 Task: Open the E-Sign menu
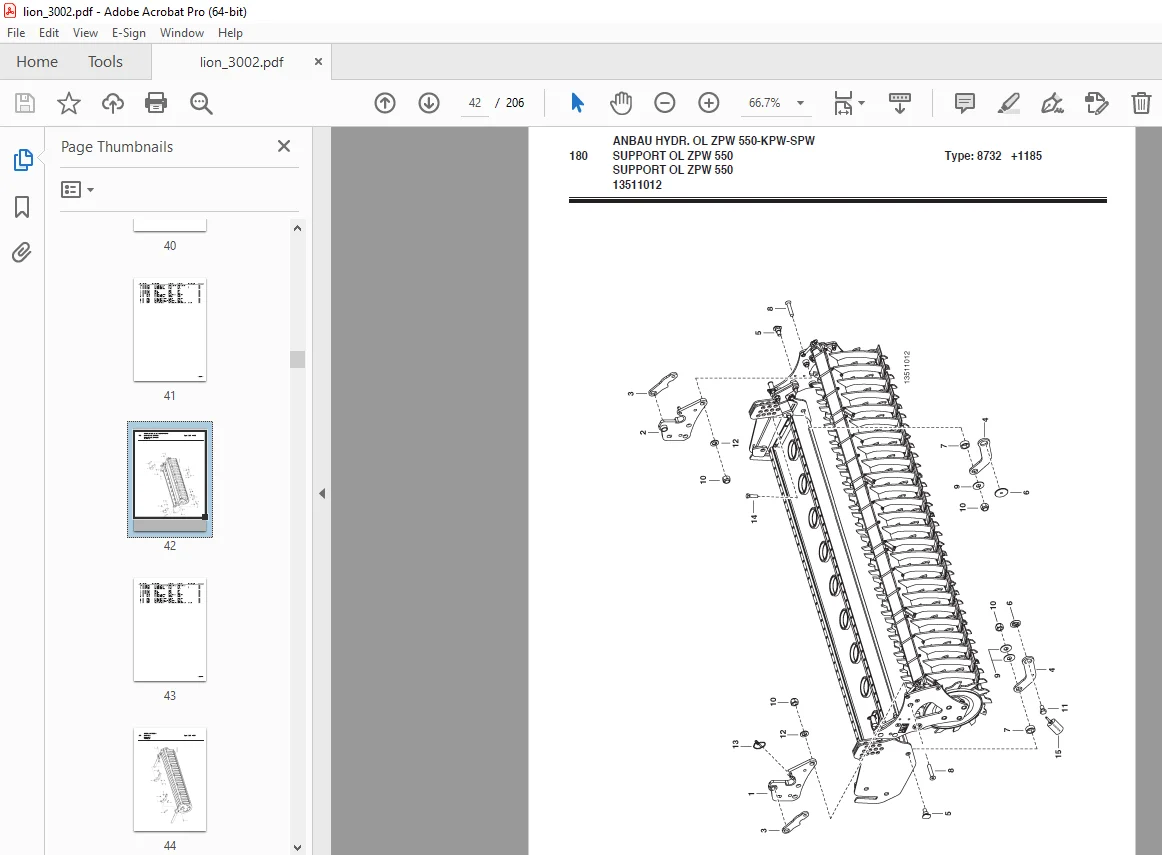pyautogui.click(x=129, y=33)
